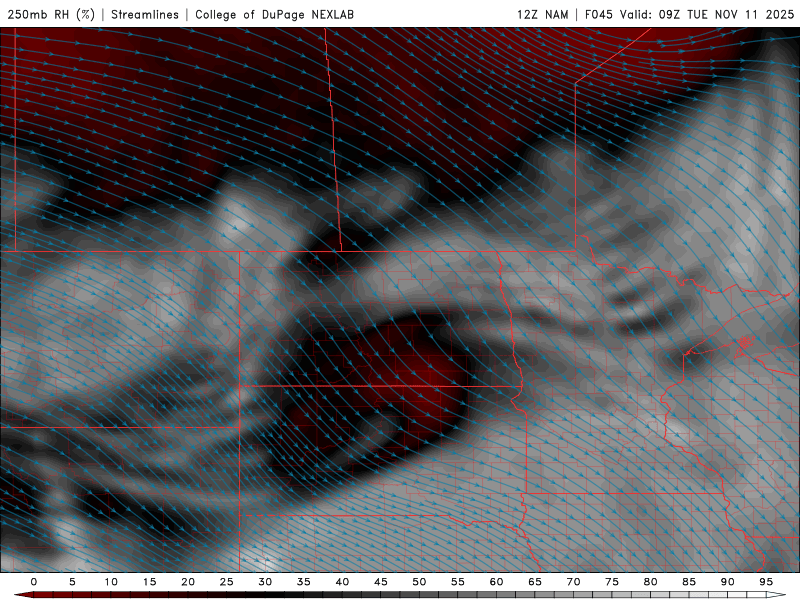Click the 95 label on color scale
This screenshot has width=800, height=600.
766,582
